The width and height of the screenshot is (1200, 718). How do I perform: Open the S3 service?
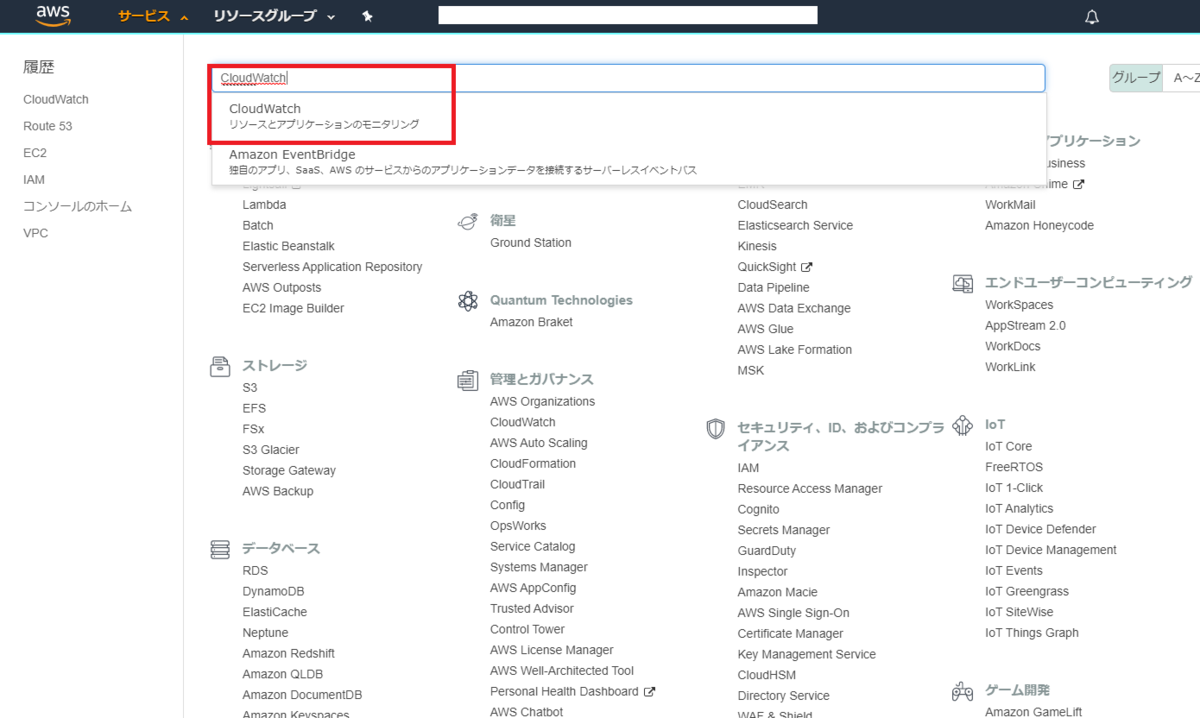[250, 387]
